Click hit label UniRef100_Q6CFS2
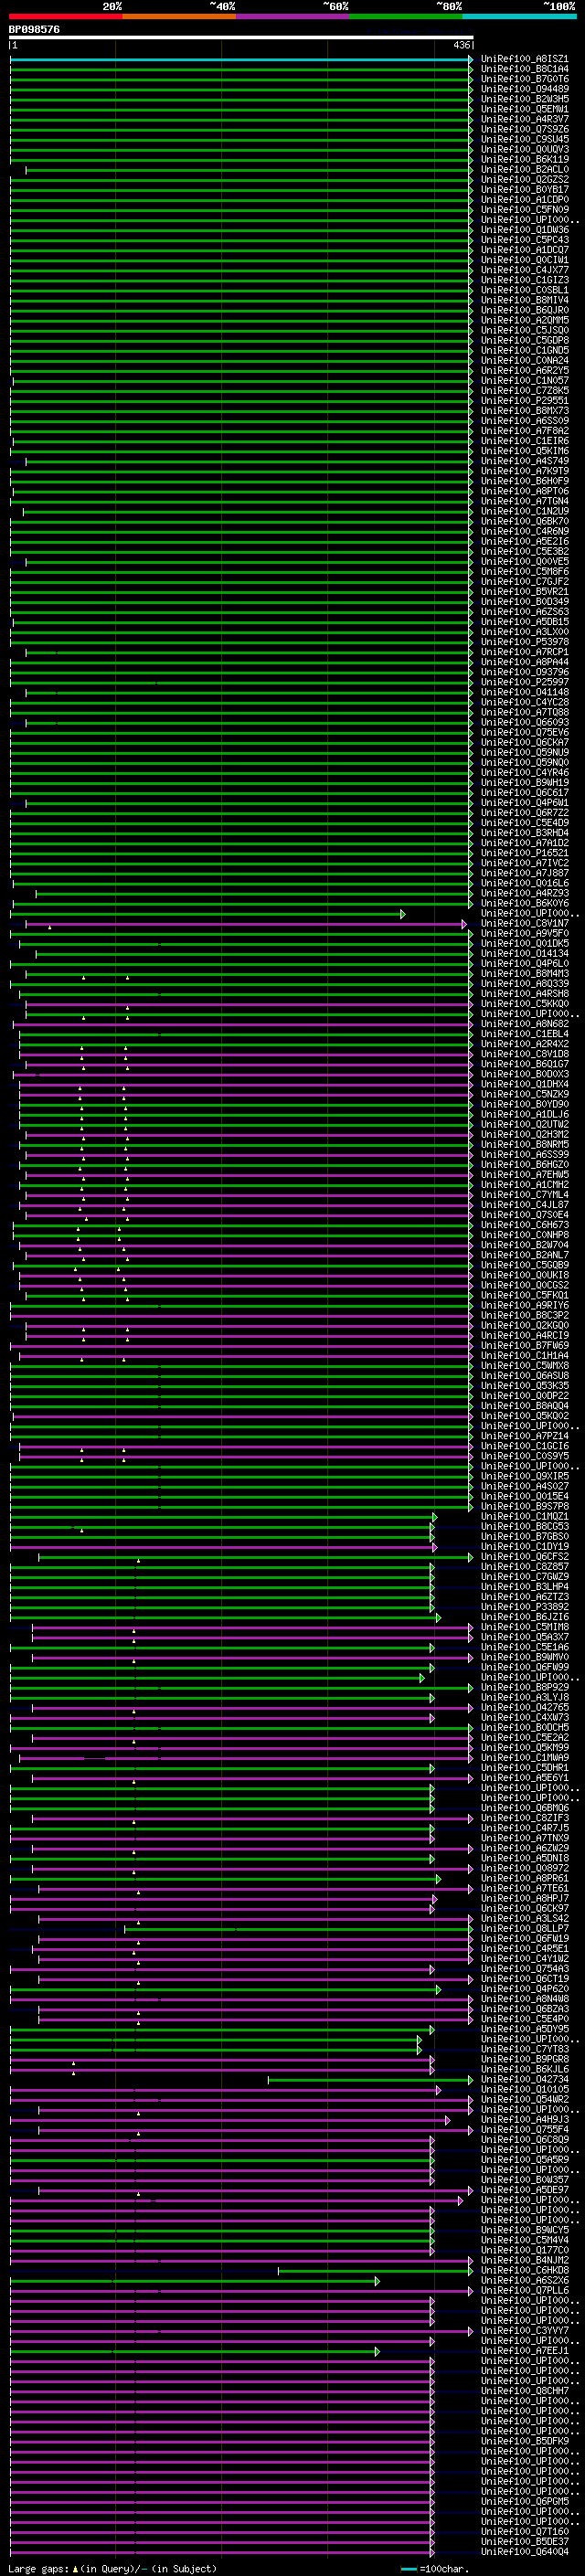585x2576 pixels. [524, 1557]
